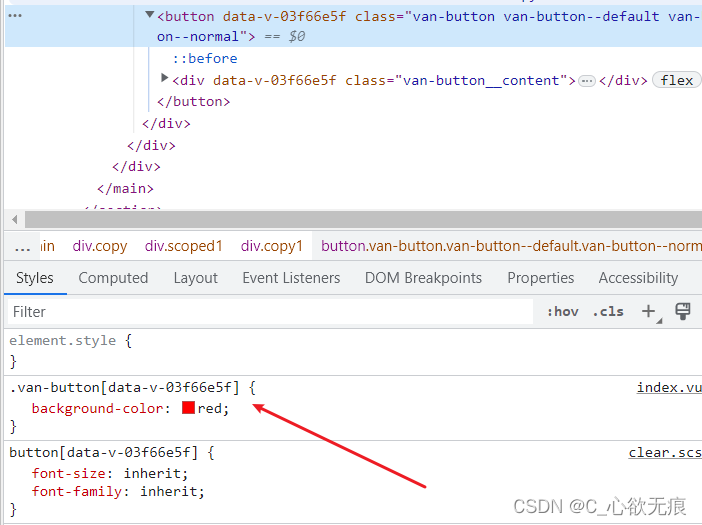The width and height of the screenshot is (702, 525).
Task: Select div.scoped1 in the breadcrumb
Action: (184, 246)
